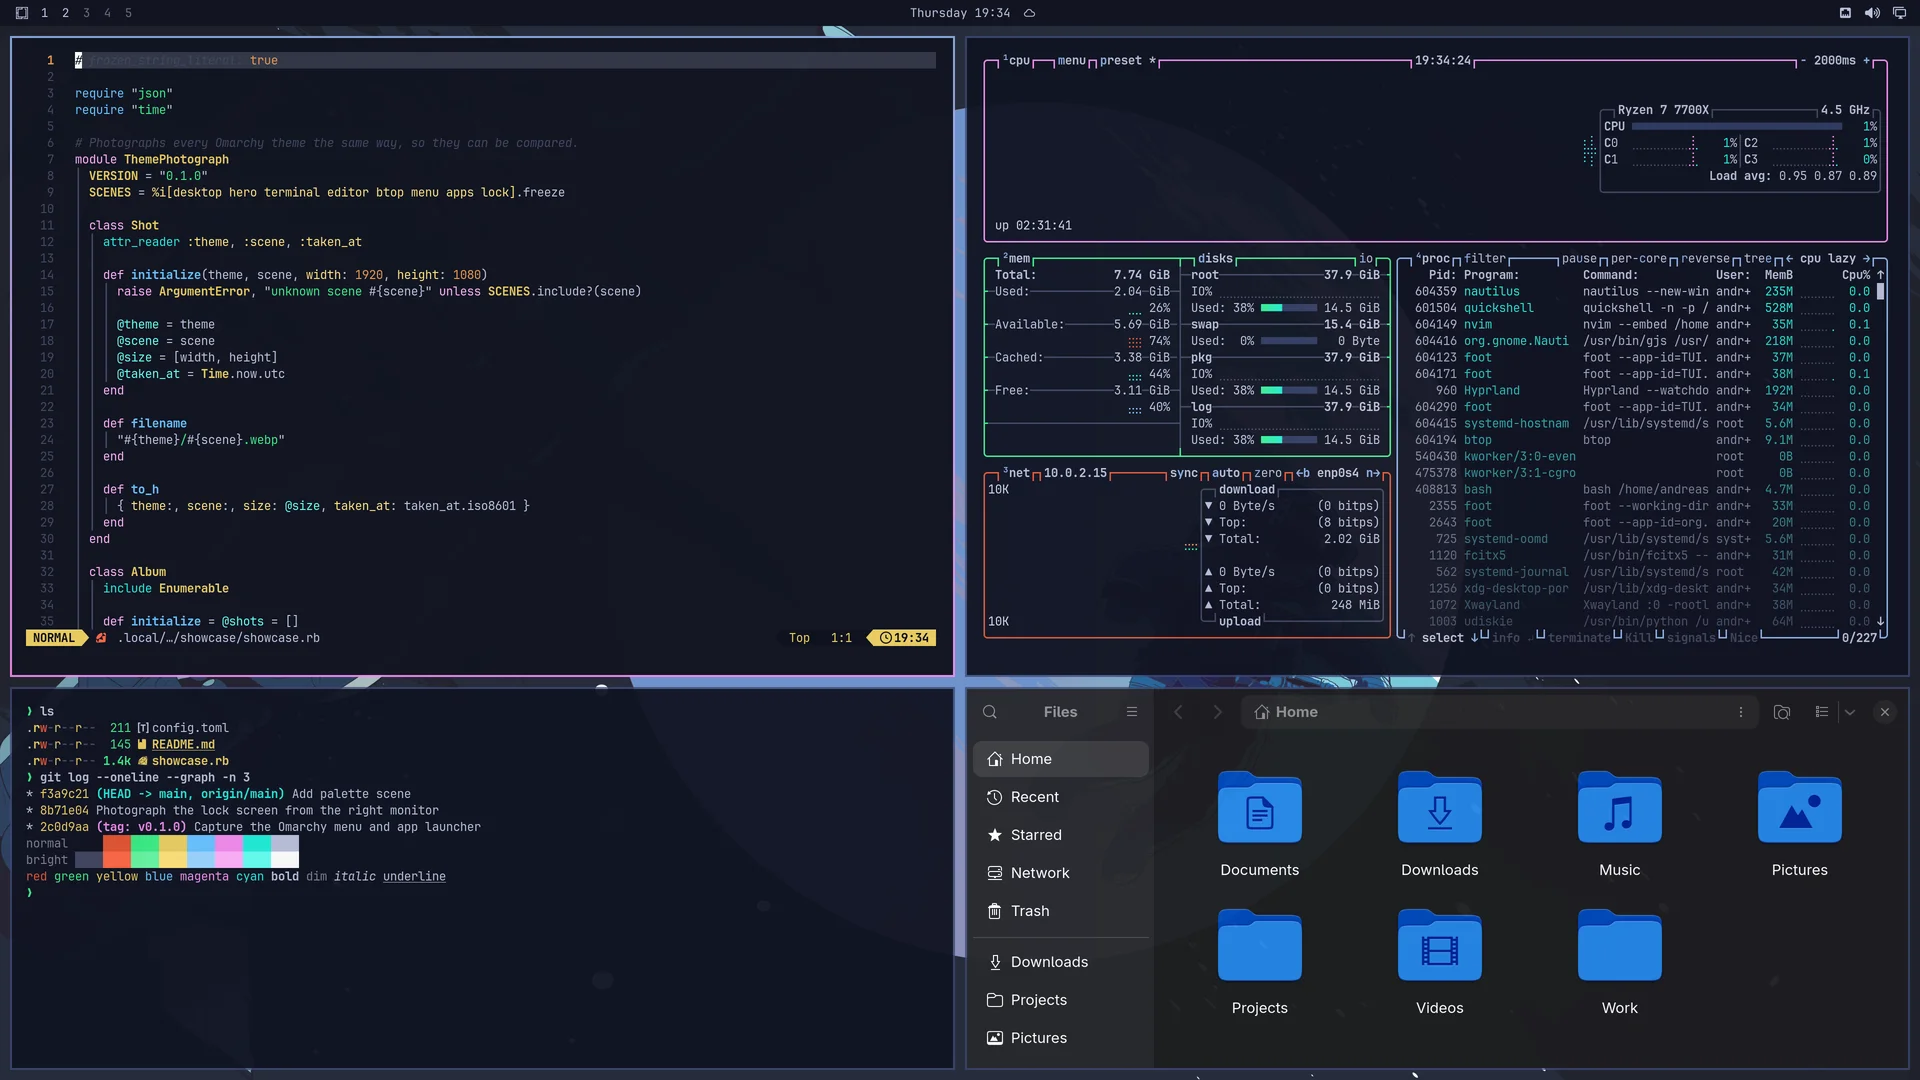Viewport: 1920px width, 1080px height.
Task: Click the display icon in top bar
Action: pos(1899,13)
